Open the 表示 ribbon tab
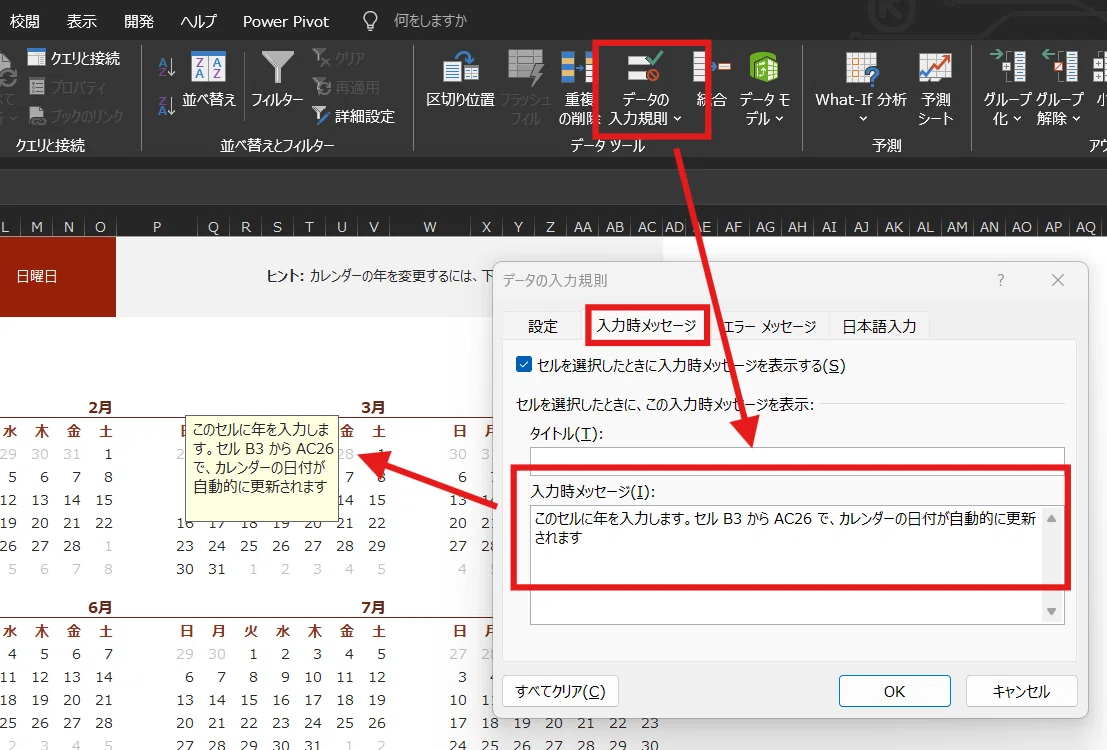 click(82, 21)
